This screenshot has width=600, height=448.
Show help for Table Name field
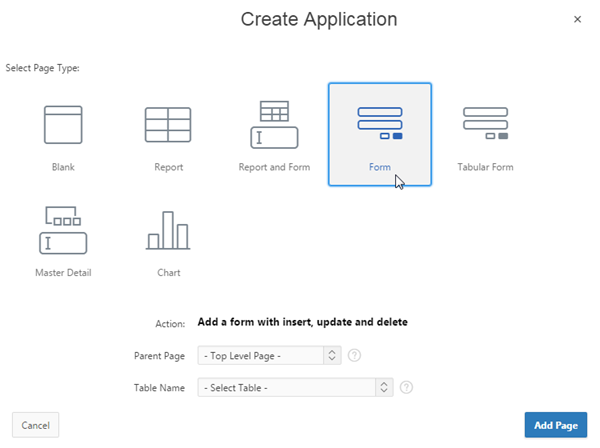(406, 388)
